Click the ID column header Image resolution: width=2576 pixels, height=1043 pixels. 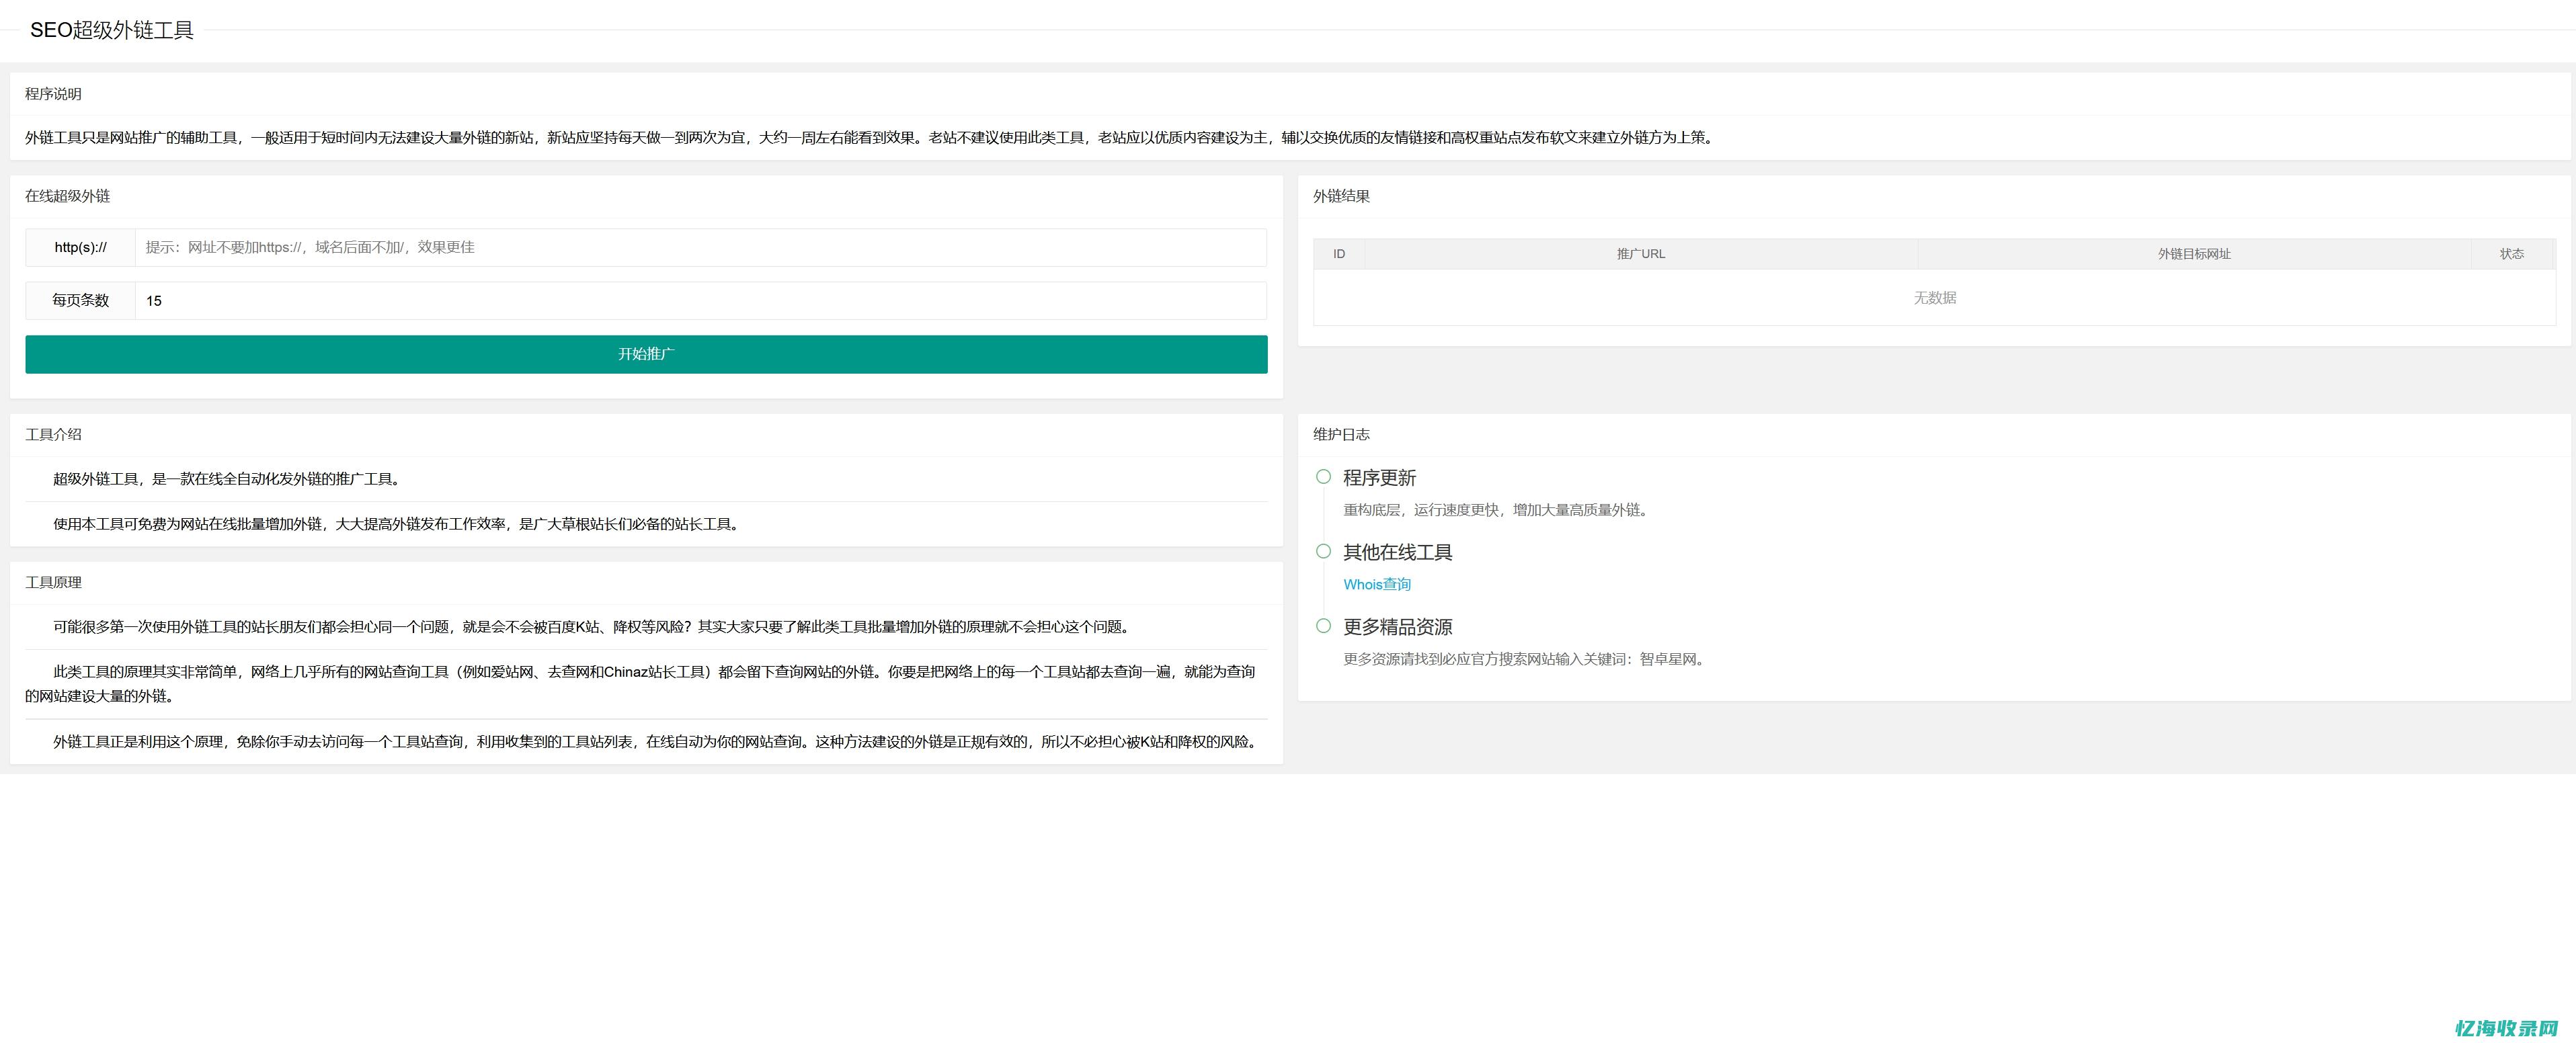tap(1339, 254)
